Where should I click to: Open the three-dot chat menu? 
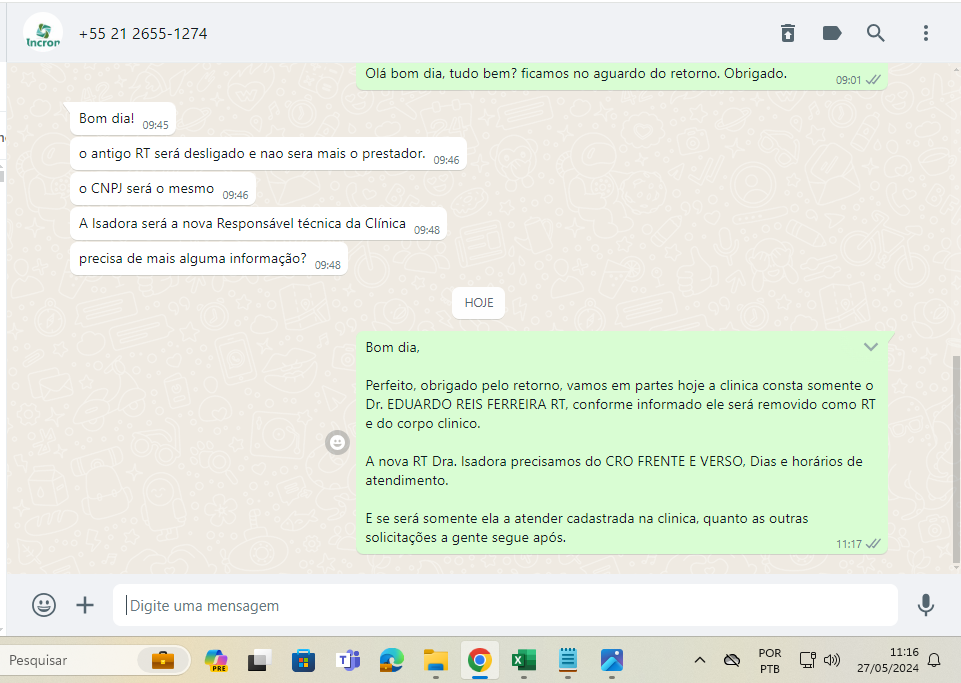(x=925, y=33)
